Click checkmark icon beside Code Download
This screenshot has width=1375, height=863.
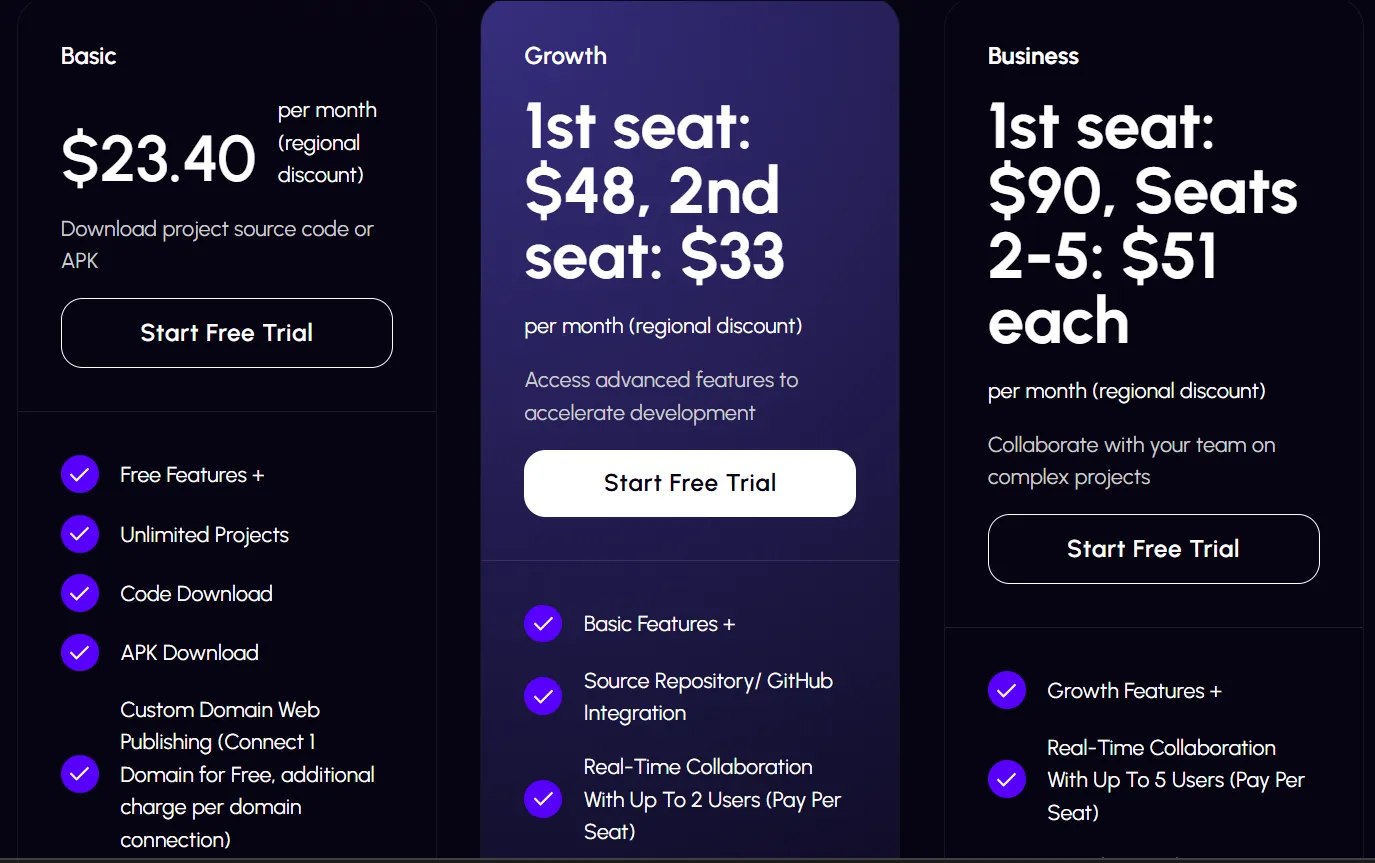pos(80,593)
